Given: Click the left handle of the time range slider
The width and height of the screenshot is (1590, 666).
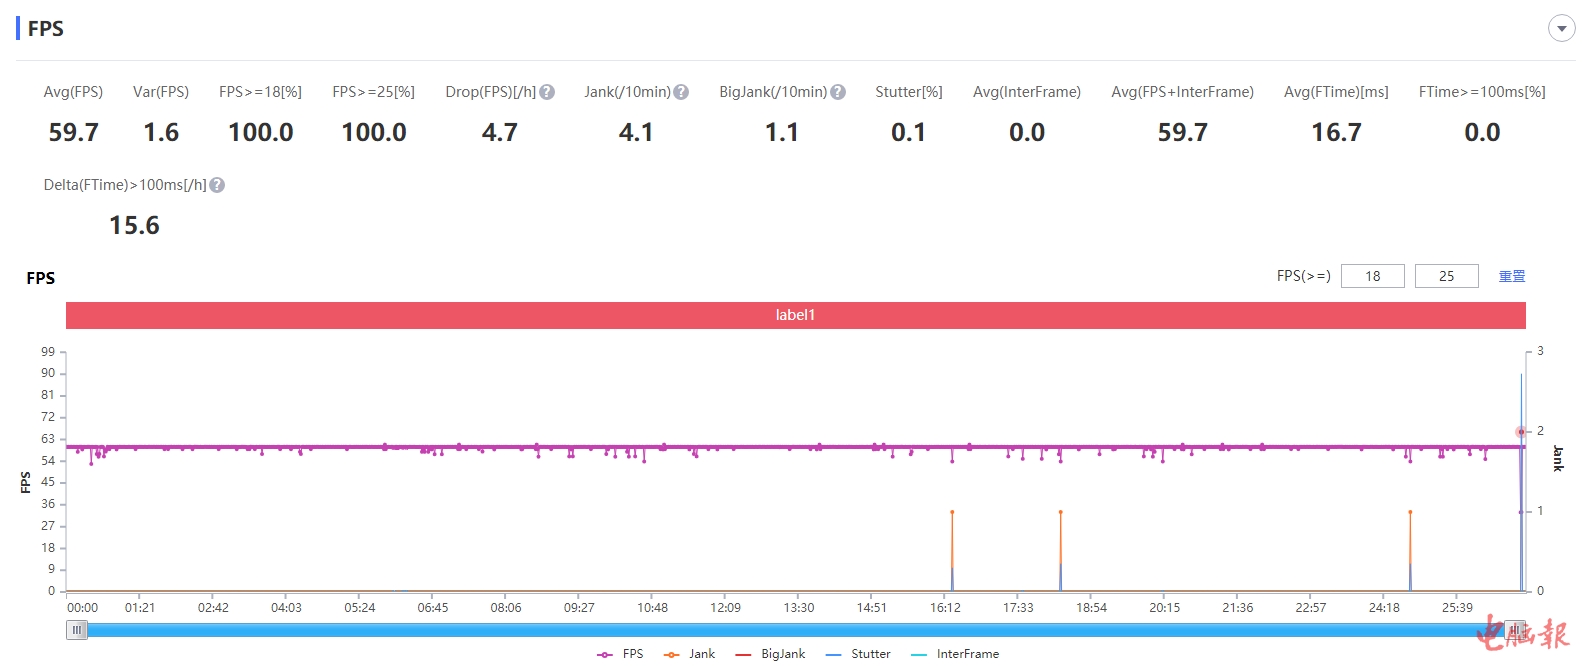Looking at the screenshot, I should 77,630.
